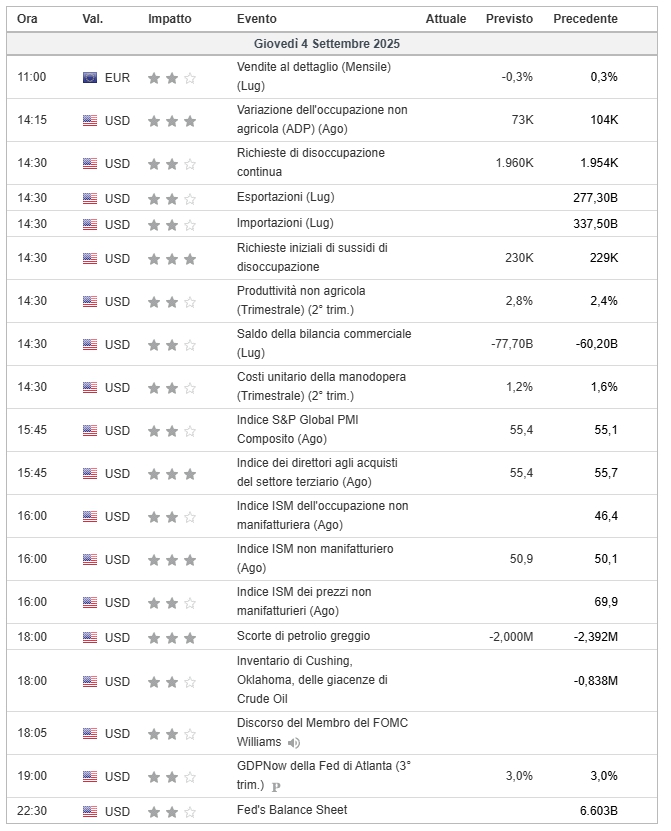The width and height of the screenshot is (671, 831).
Task: Click the US flag in the ADP employment row
Action: (x=90, y=120)
